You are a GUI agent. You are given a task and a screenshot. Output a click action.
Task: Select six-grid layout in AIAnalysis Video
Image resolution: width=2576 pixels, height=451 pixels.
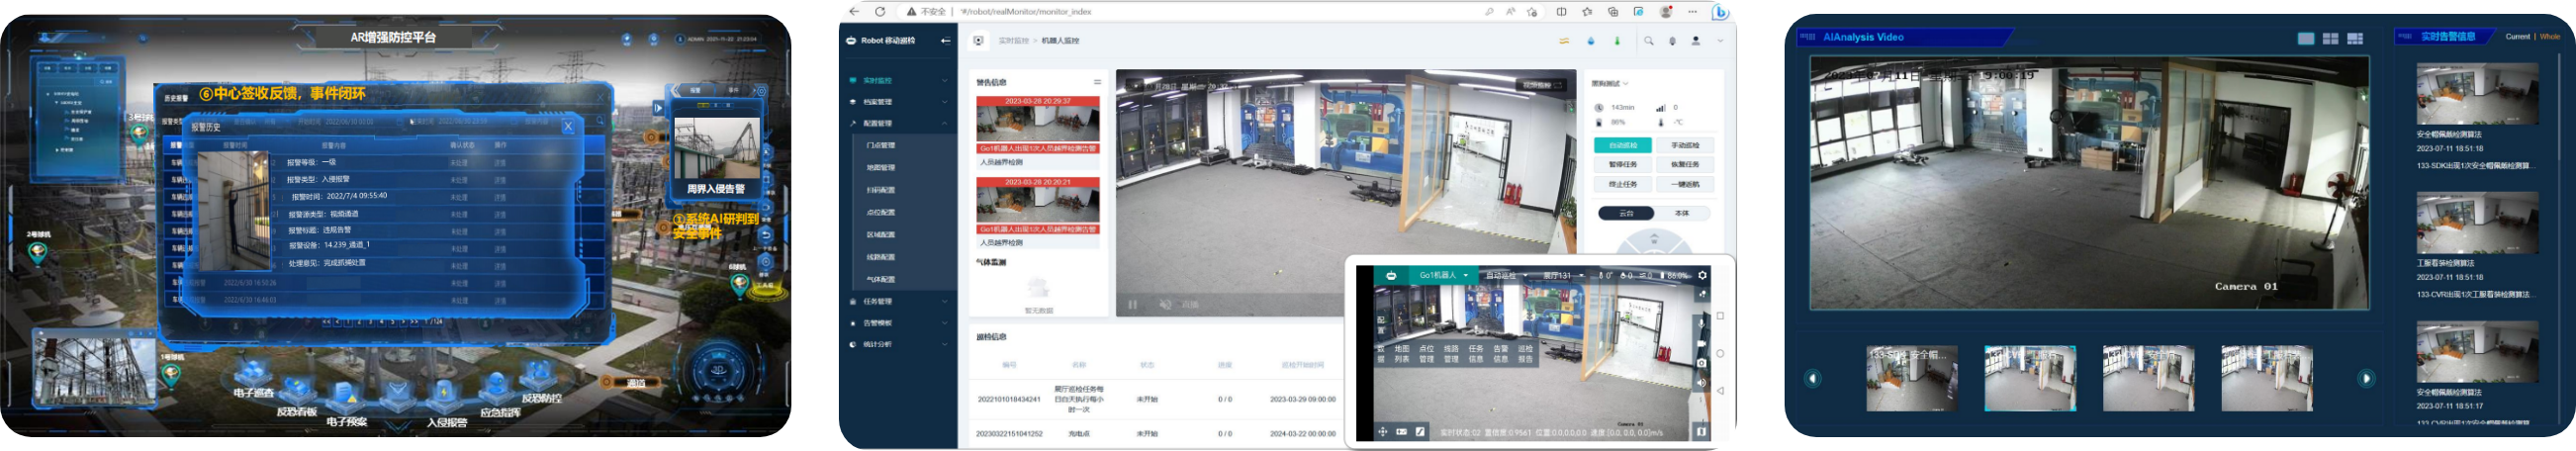(x=2355, y=38)
